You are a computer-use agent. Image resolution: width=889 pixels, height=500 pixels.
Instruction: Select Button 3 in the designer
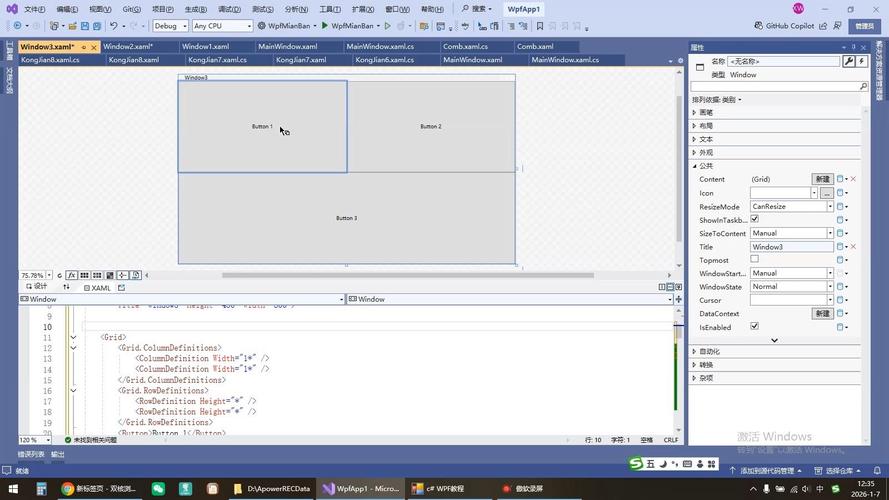346,218
